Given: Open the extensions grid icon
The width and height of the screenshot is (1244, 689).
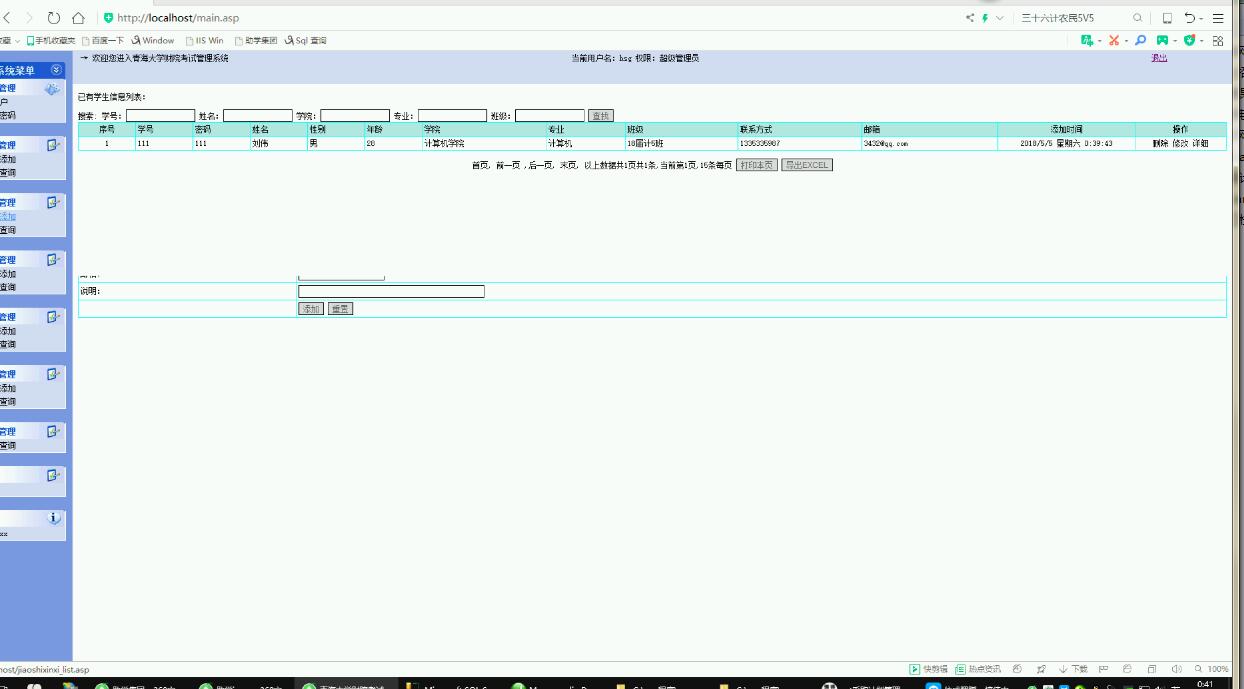Looking at the screenshot, I should (1218, 41).
